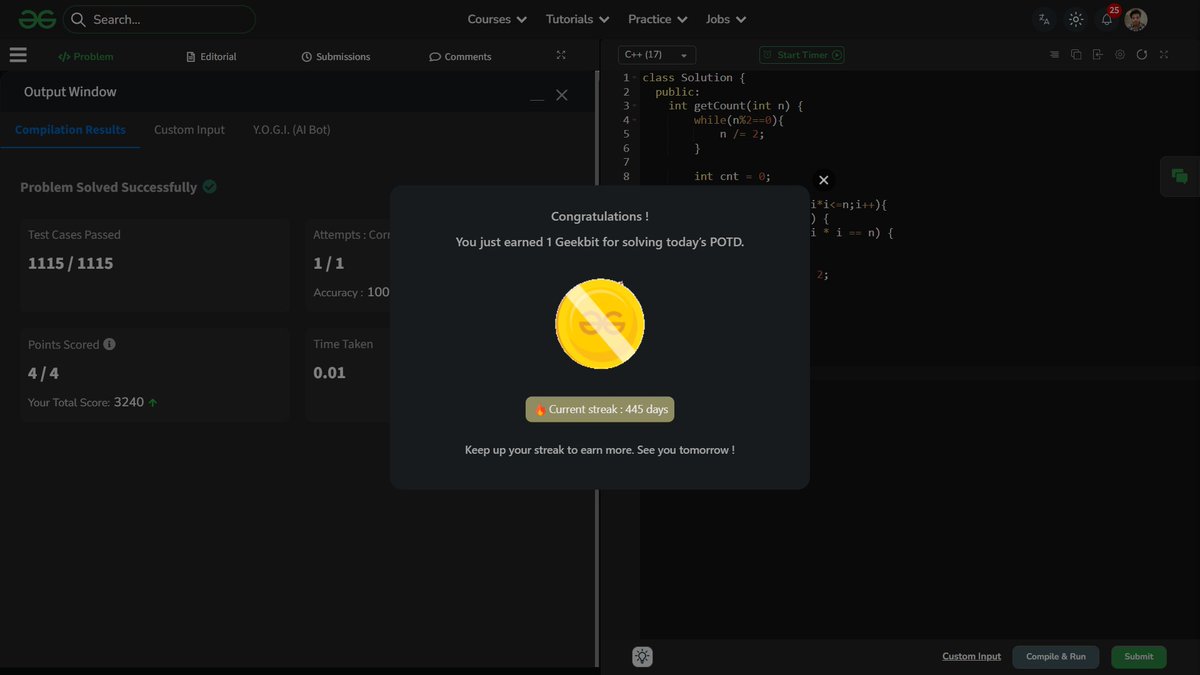Image resolution: width=1200 pixels, height=675 pixels.
Task: Open the C++ (17) language dropdown
Action: tap(657, 55)
